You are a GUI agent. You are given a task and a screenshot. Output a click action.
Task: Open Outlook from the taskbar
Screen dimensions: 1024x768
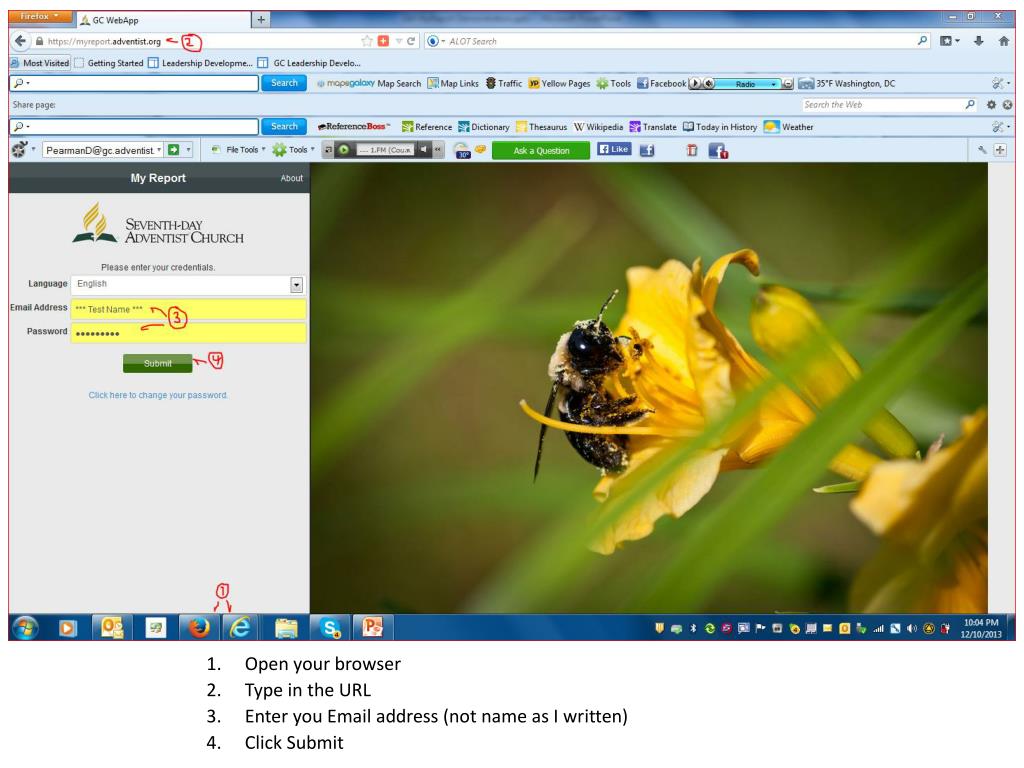tap(112, 628)
